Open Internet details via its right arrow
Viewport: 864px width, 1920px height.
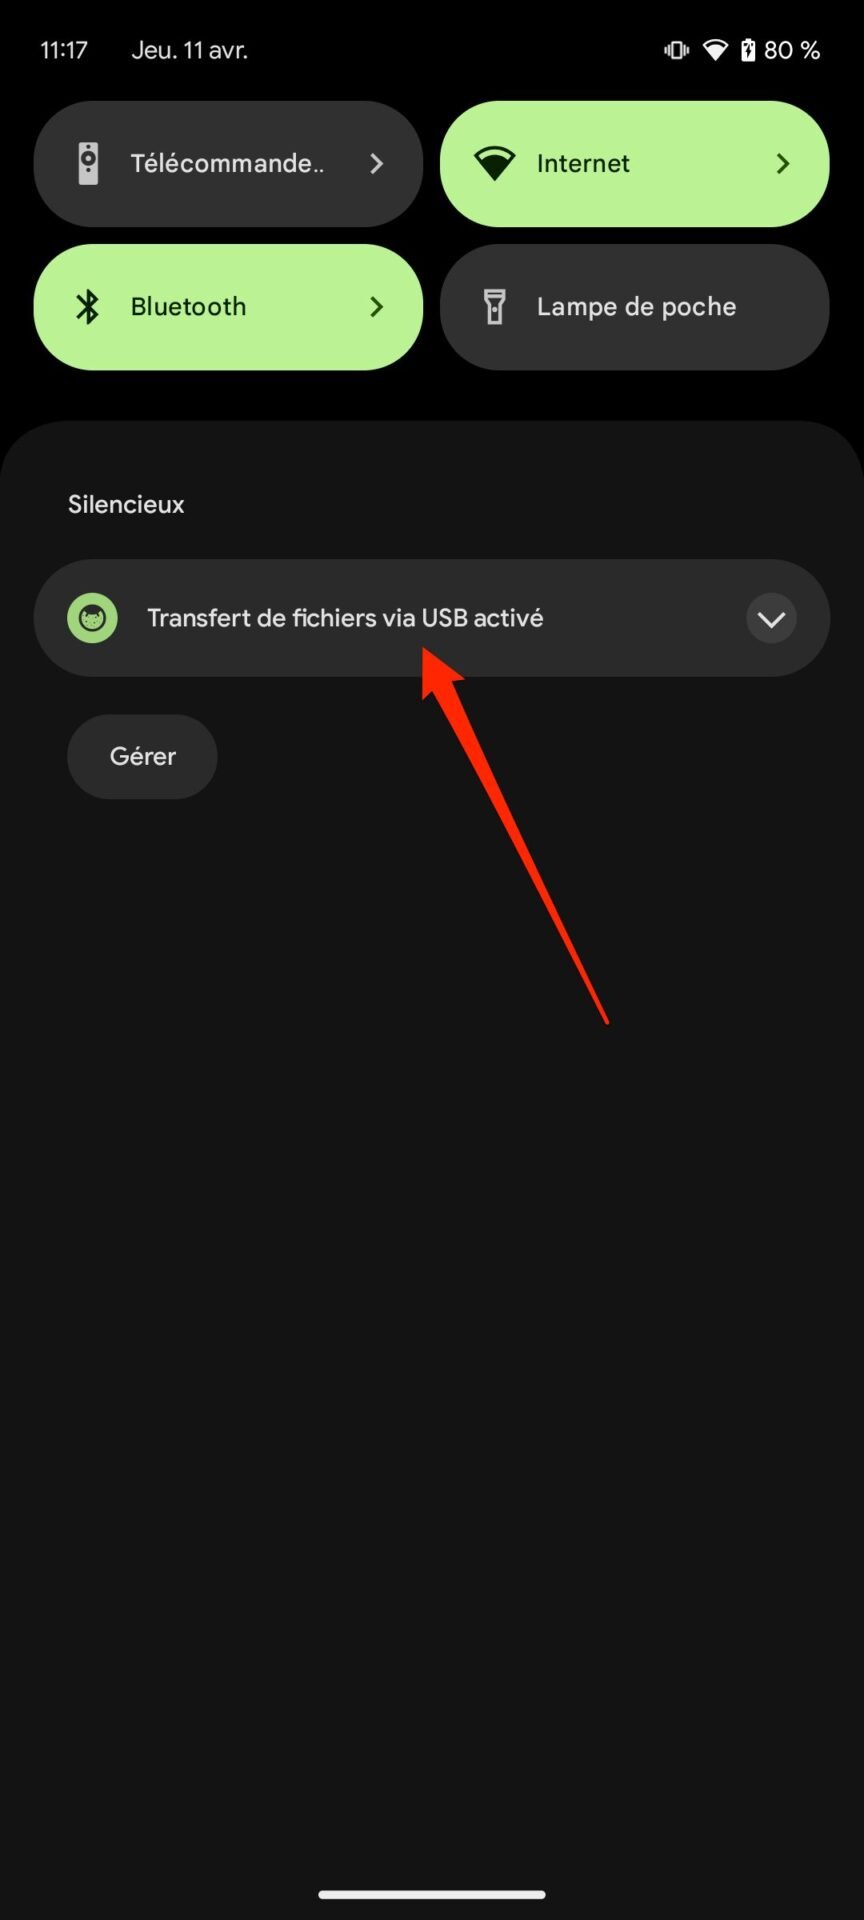click(x=783, y=163)
